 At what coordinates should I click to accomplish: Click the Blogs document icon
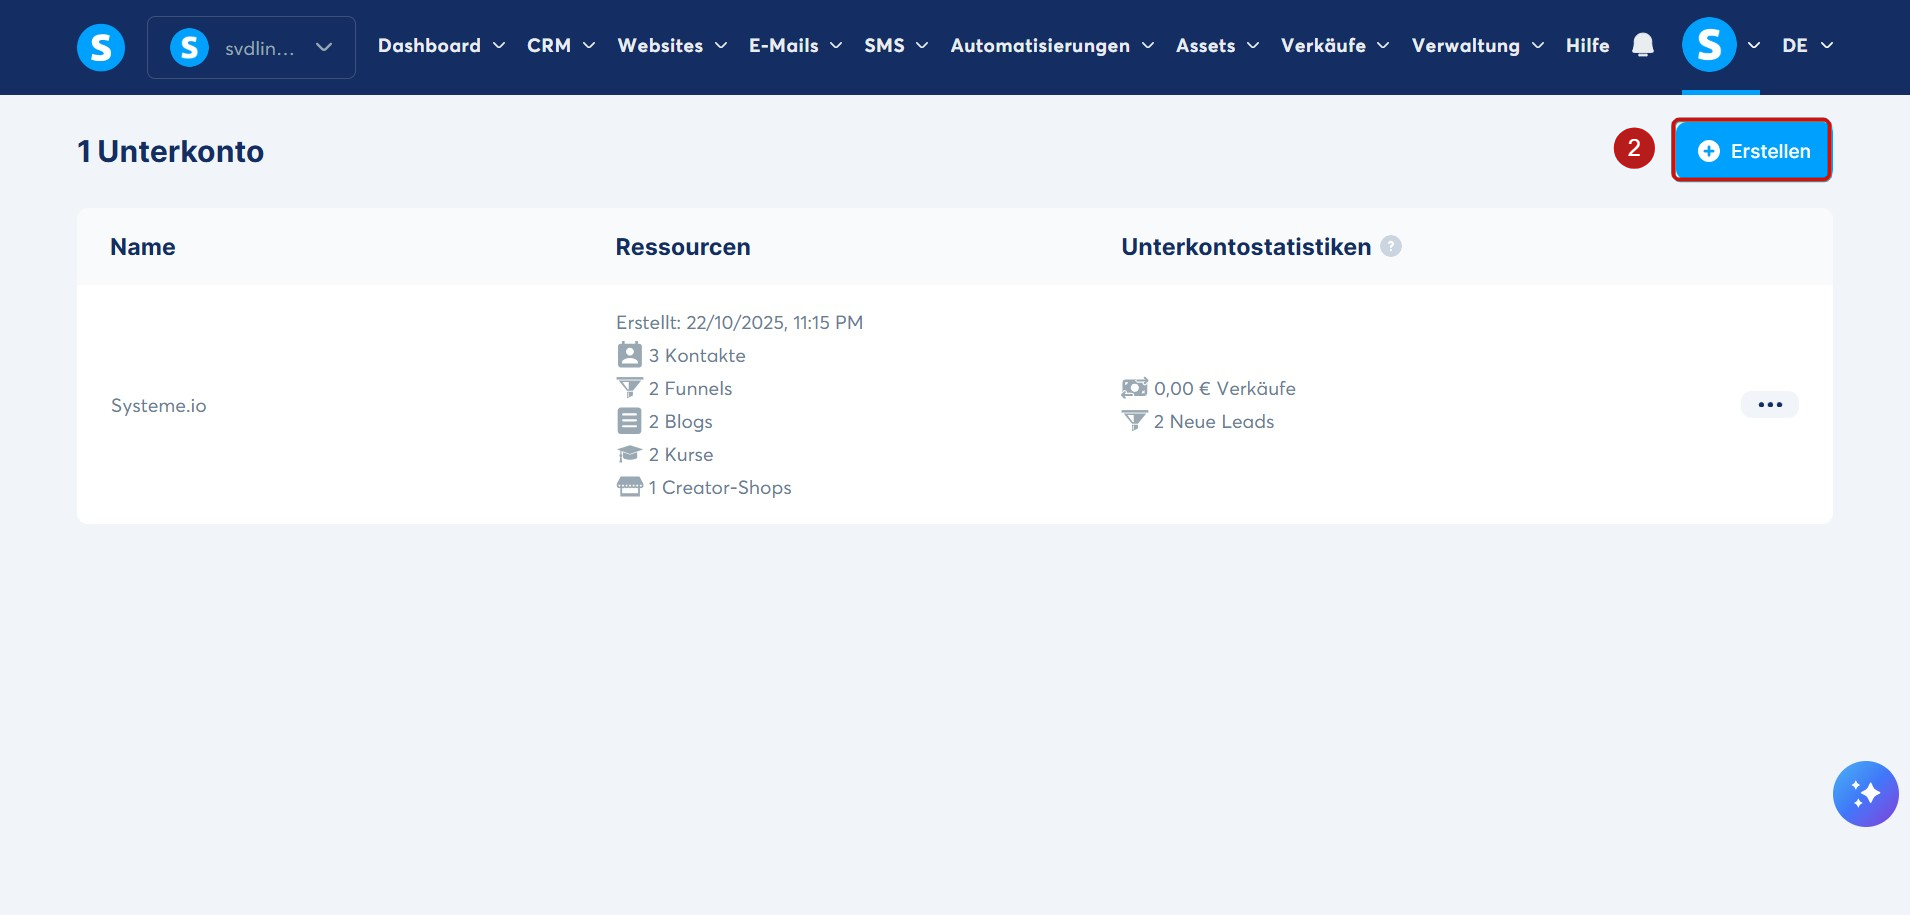tap(629, 421)
